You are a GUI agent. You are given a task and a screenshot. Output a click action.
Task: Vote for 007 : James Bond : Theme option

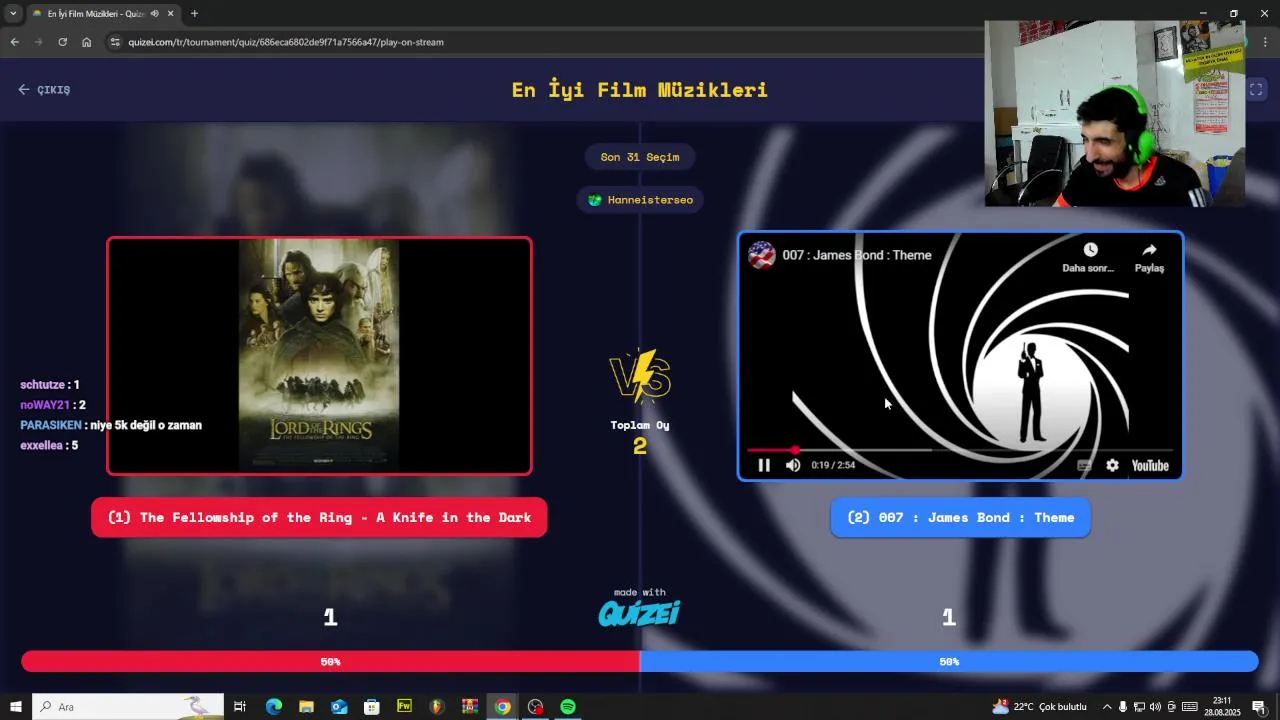pyautogui.click(x=960, y=518)
